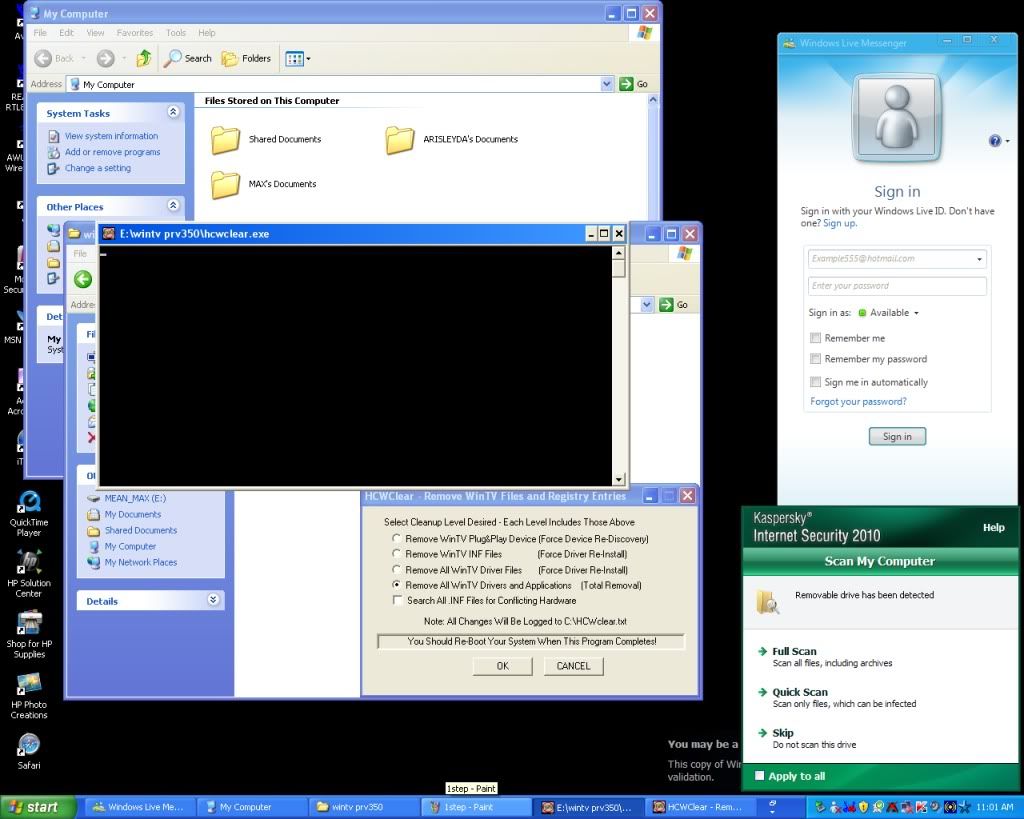Open the My Computer address bar dropdown
The width and height of the screenshot is (1024, 819).
(x=607, y=84)
